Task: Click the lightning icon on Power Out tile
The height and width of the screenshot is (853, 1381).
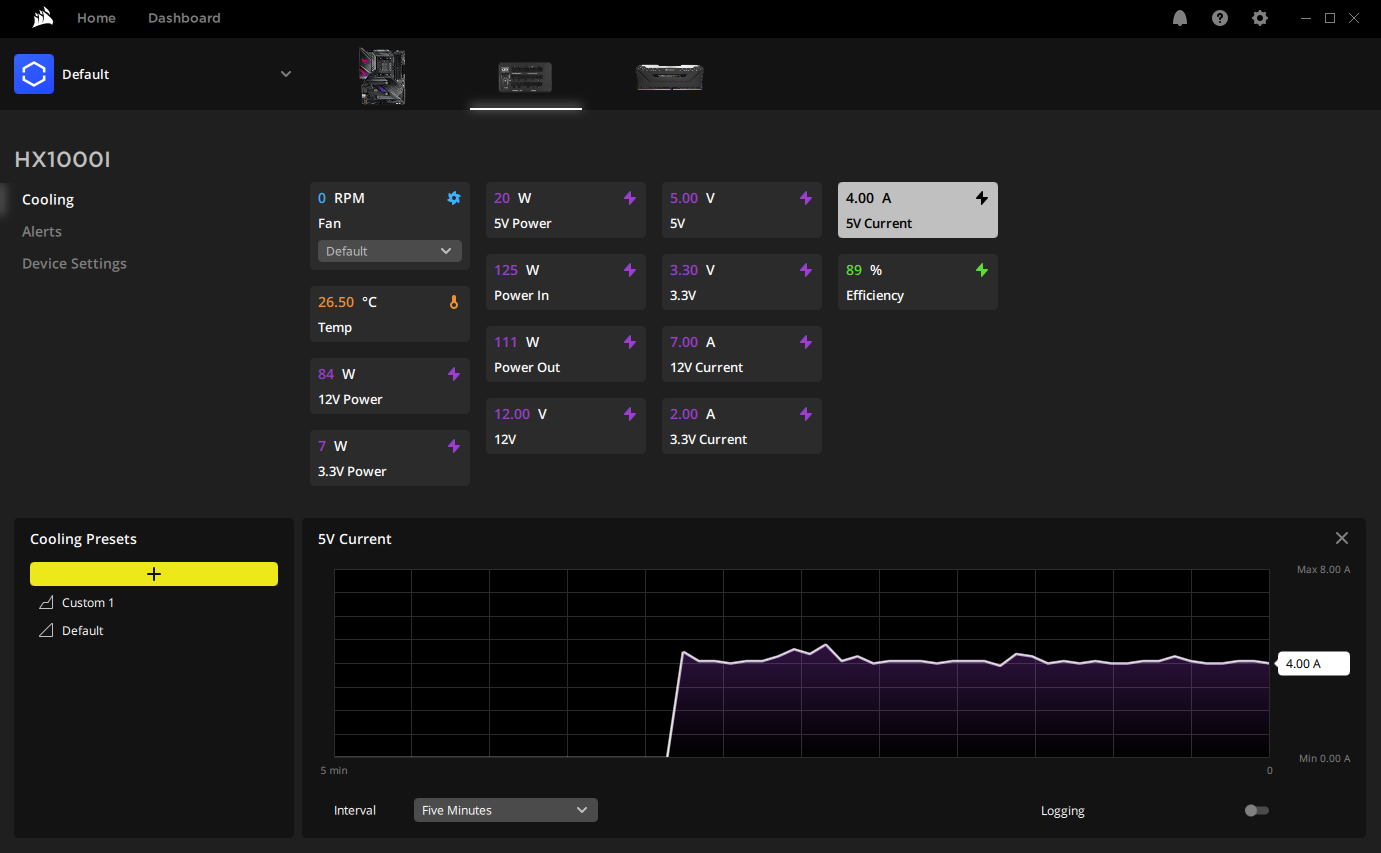Action: [630, 342]
